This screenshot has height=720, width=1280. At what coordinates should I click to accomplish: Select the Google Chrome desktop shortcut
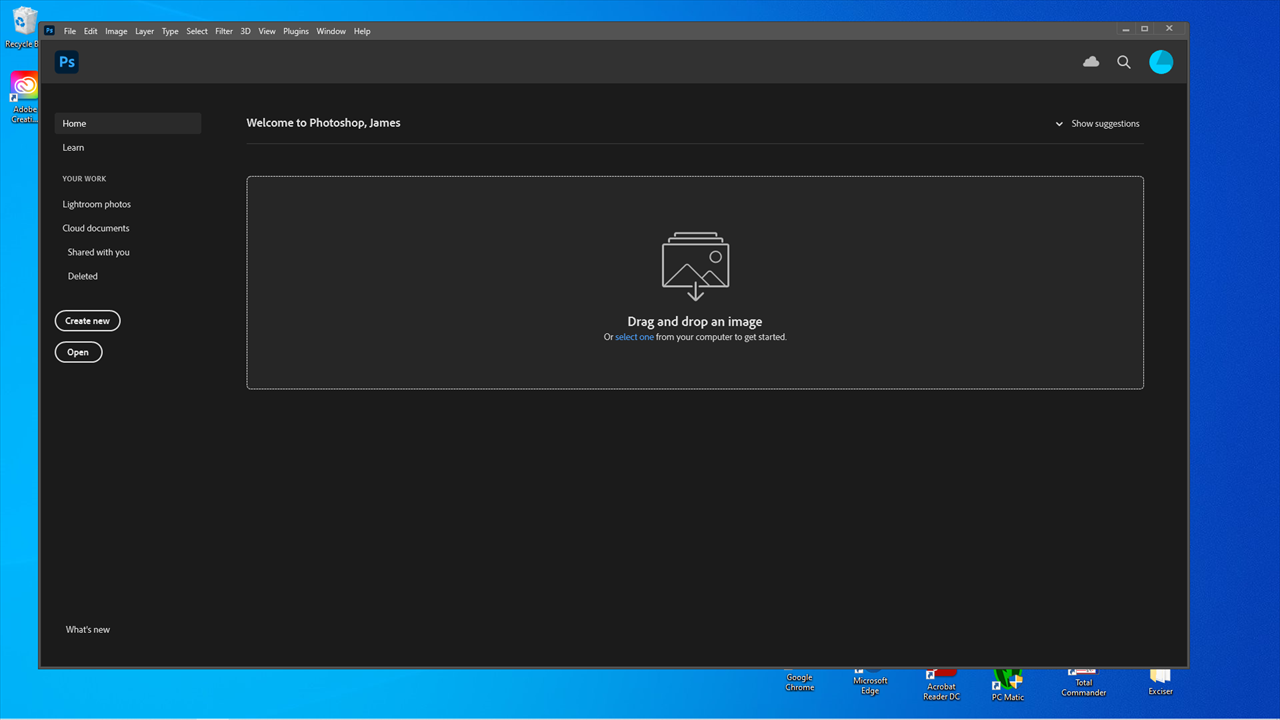[x=799, y=682]
